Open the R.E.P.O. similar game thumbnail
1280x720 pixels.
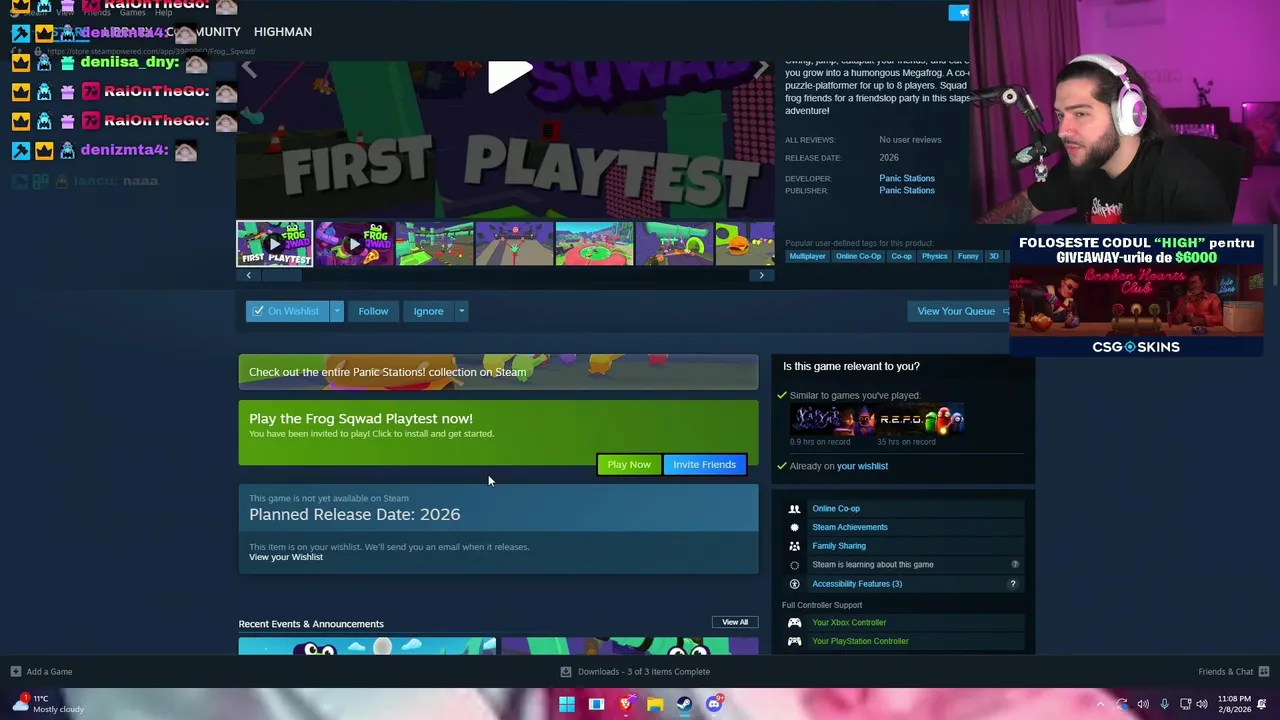[921, 419]
